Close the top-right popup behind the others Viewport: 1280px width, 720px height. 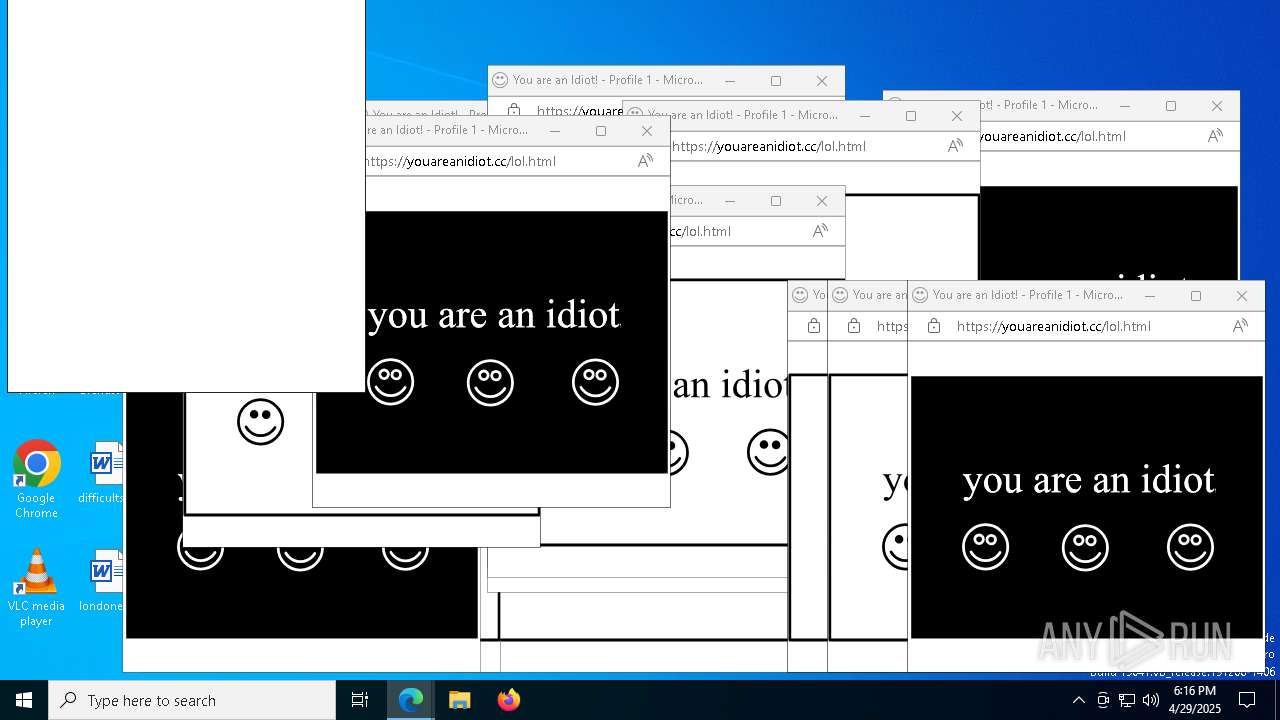point(1217,106)
